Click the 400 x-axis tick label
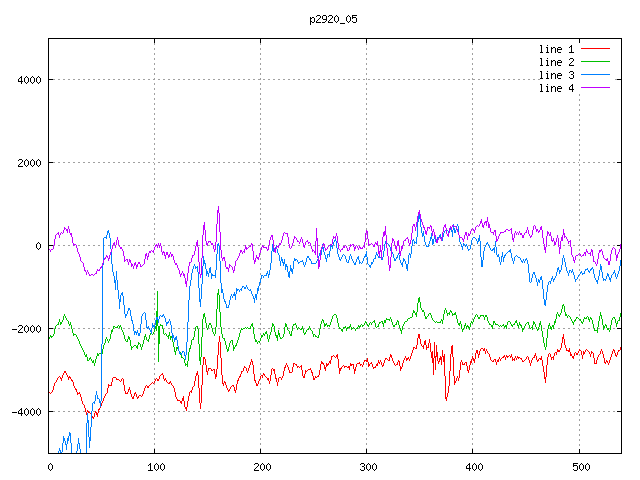 (473, 466)
